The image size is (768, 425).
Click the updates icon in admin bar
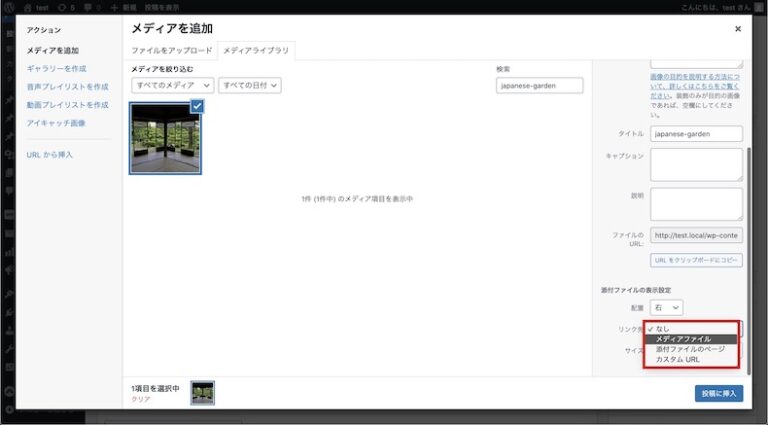[x=65, y=6]
